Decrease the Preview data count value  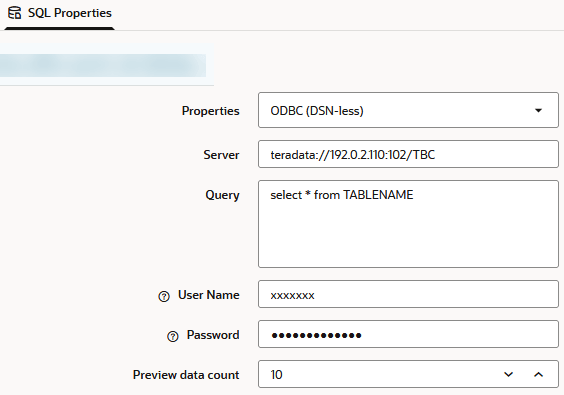point(508,374)
